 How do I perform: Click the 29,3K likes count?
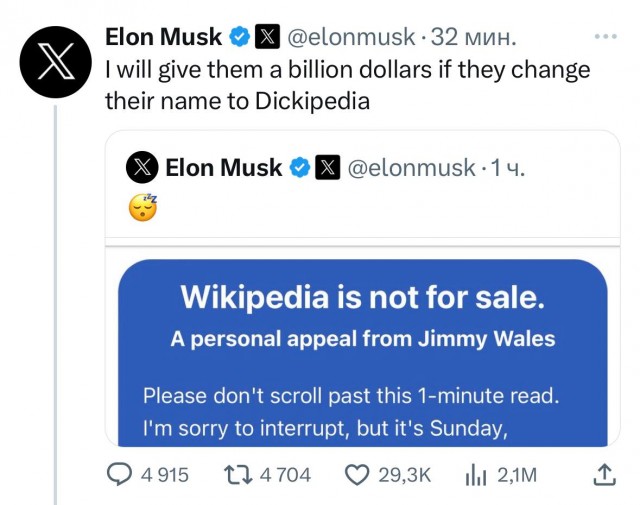tap(404, 475)
